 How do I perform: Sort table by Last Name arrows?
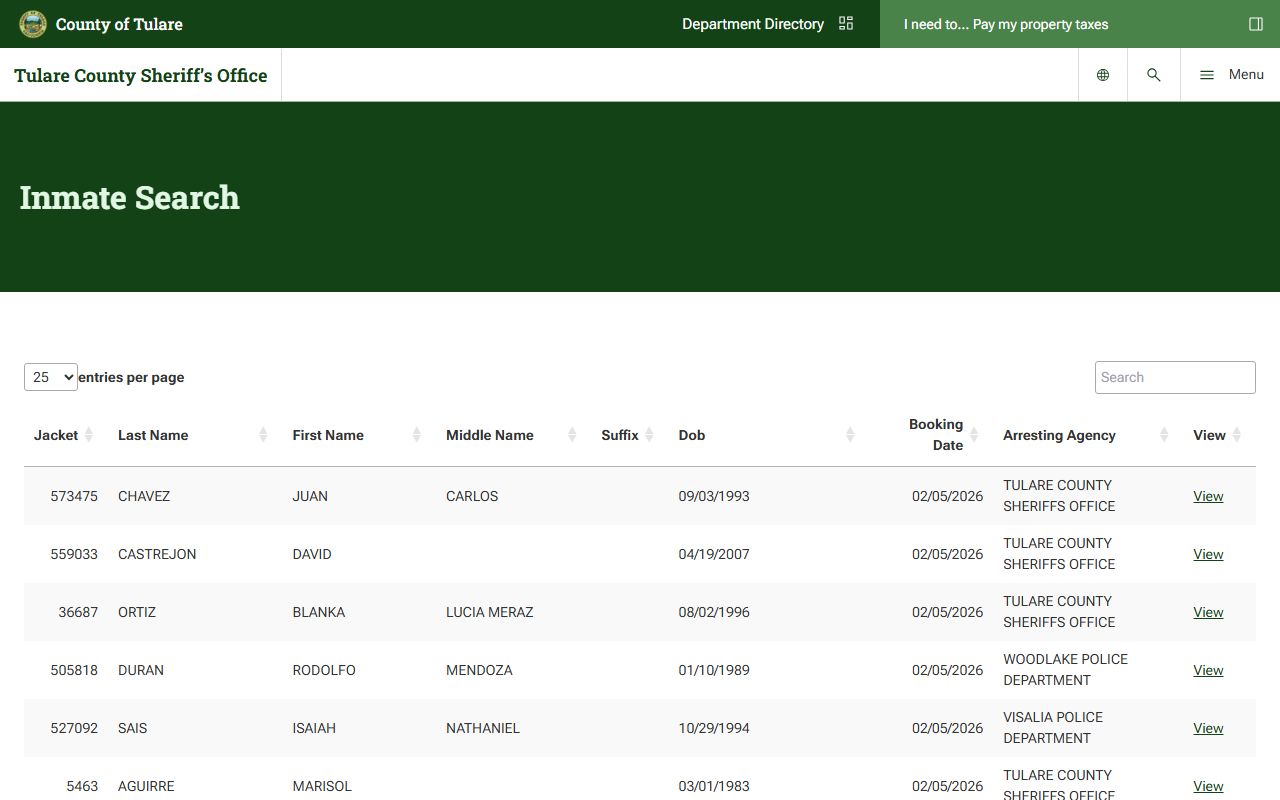click(263, 435)
